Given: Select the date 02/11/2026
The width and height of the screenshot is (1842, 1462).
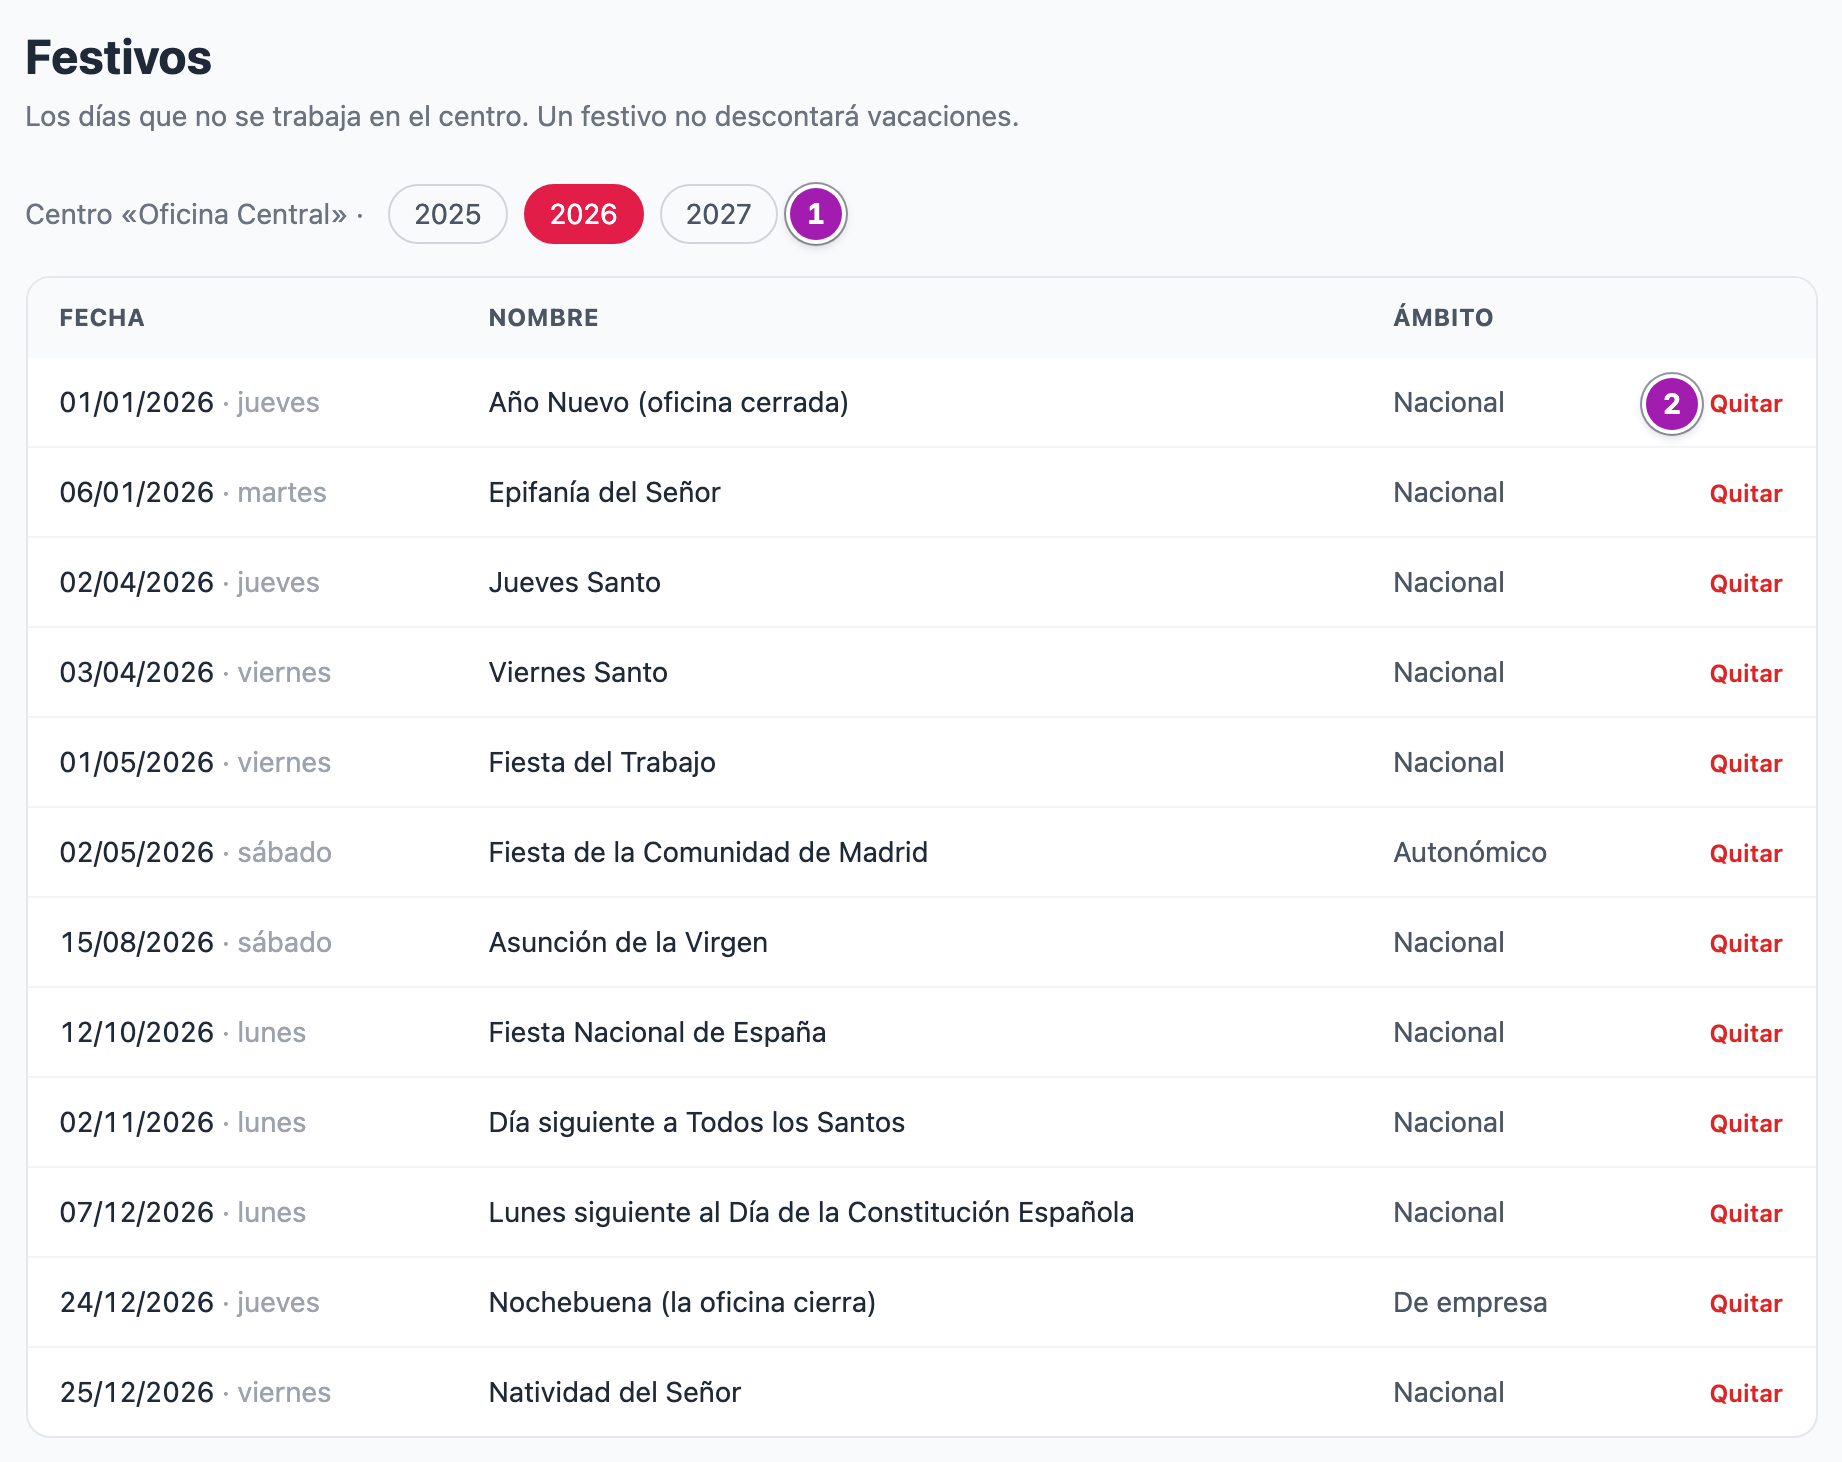Looking at the screenshot, I should [137, 1122].
